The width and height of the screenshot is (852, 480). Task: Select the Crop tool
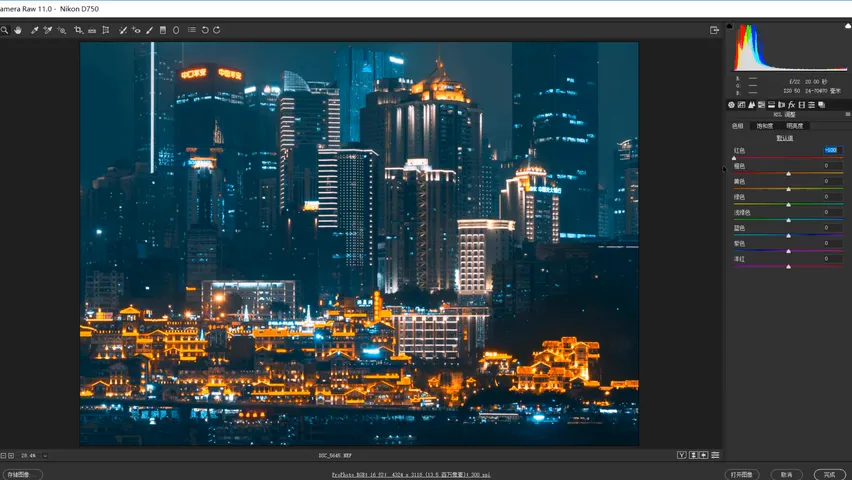[x=78, y=30]
